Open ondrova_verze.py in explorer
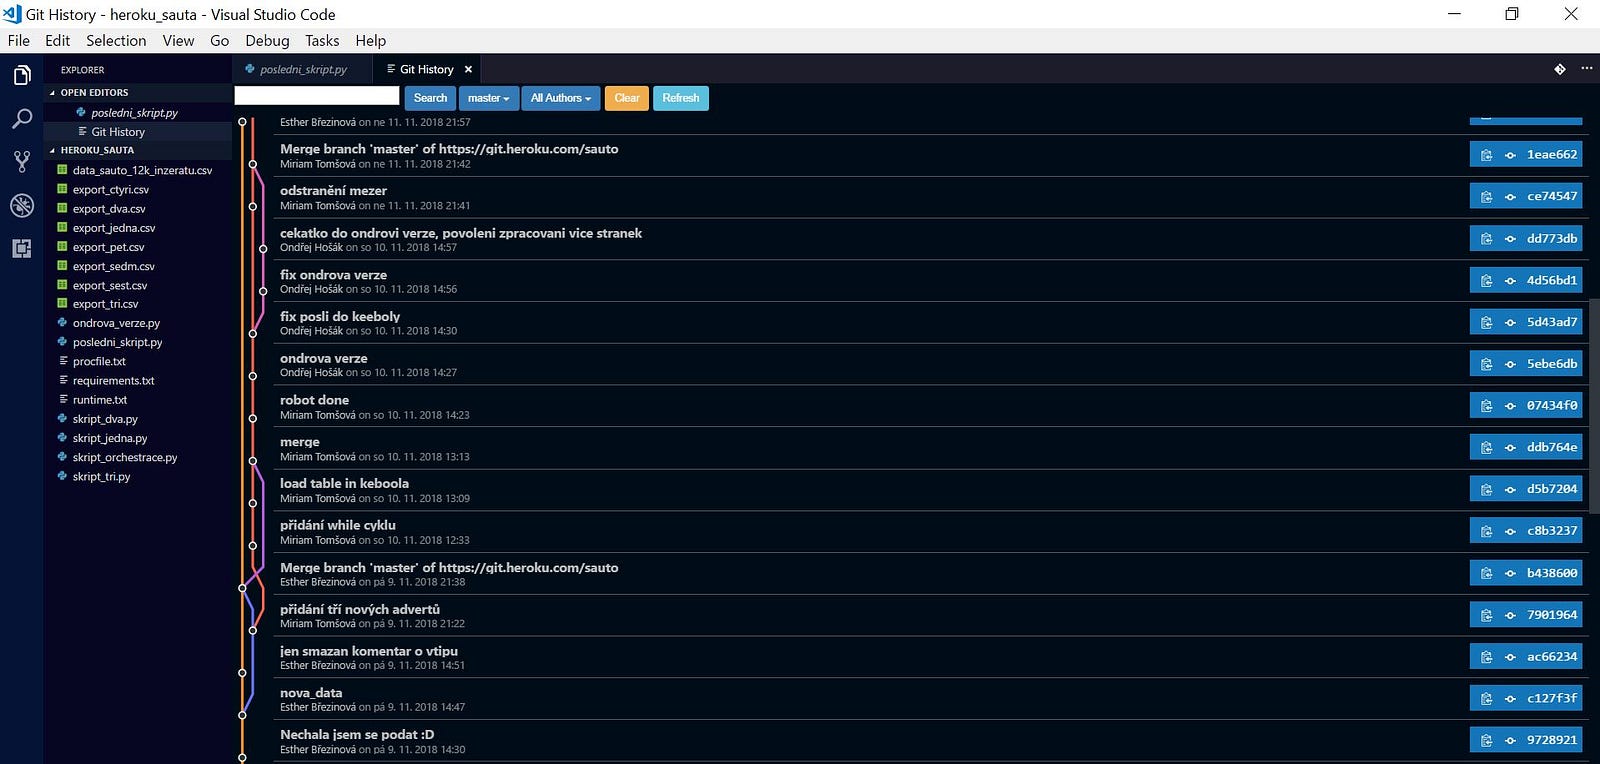Image resolution: width=1600 pixels, height=764 pixels. pyautogui.click(x=116, y=324)
